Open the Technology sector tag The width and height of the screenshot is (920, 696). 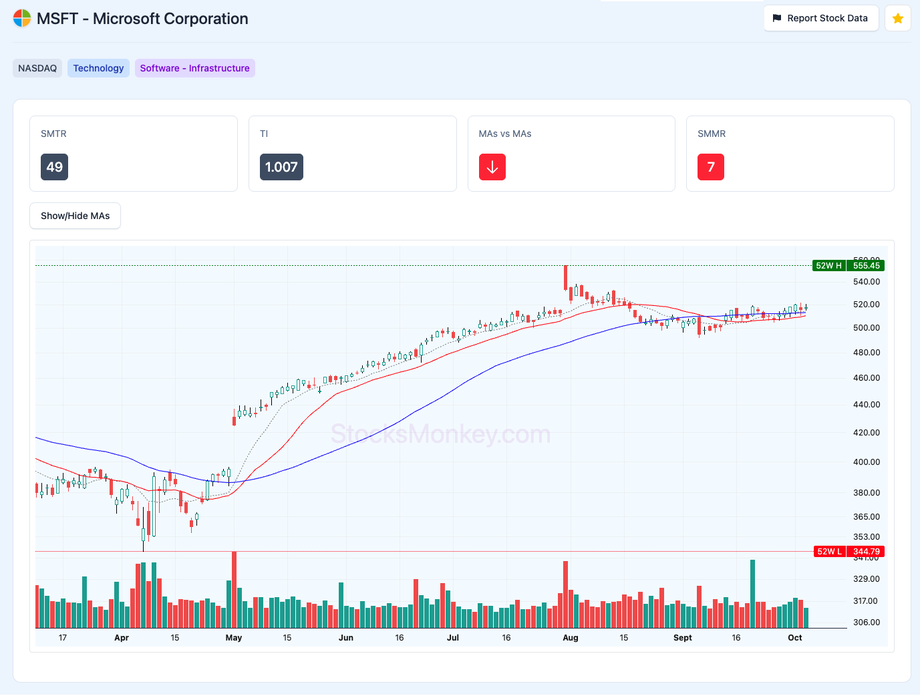[x=98, y=68]
